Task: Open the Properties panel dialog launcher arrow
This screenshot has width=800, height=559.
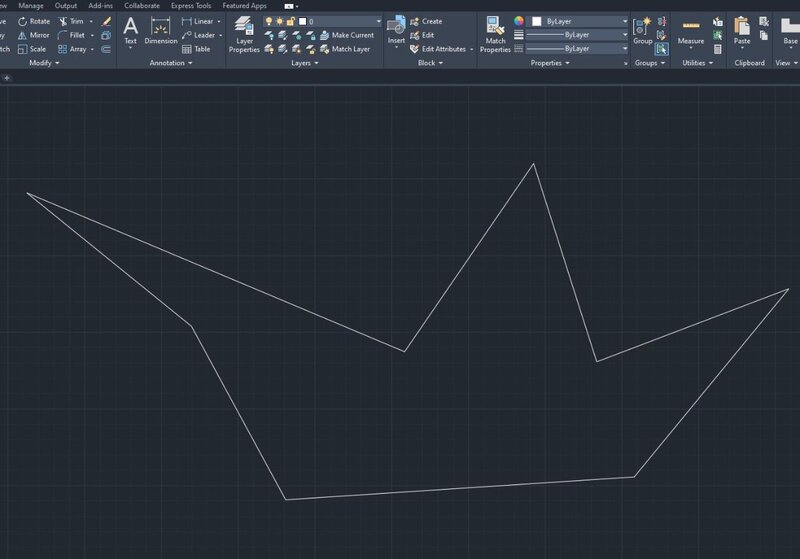Action: click(626, 63)
